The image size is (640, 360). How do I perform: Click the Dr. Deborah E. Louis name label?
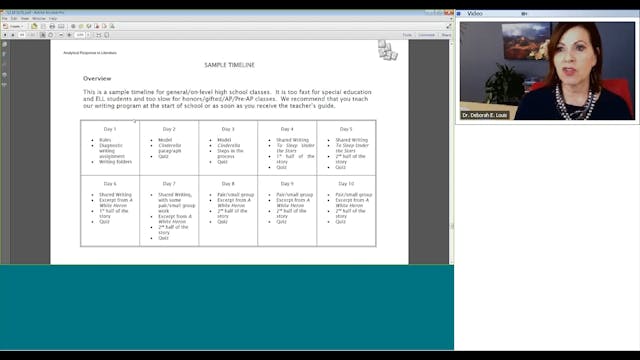tap(484, 116)
